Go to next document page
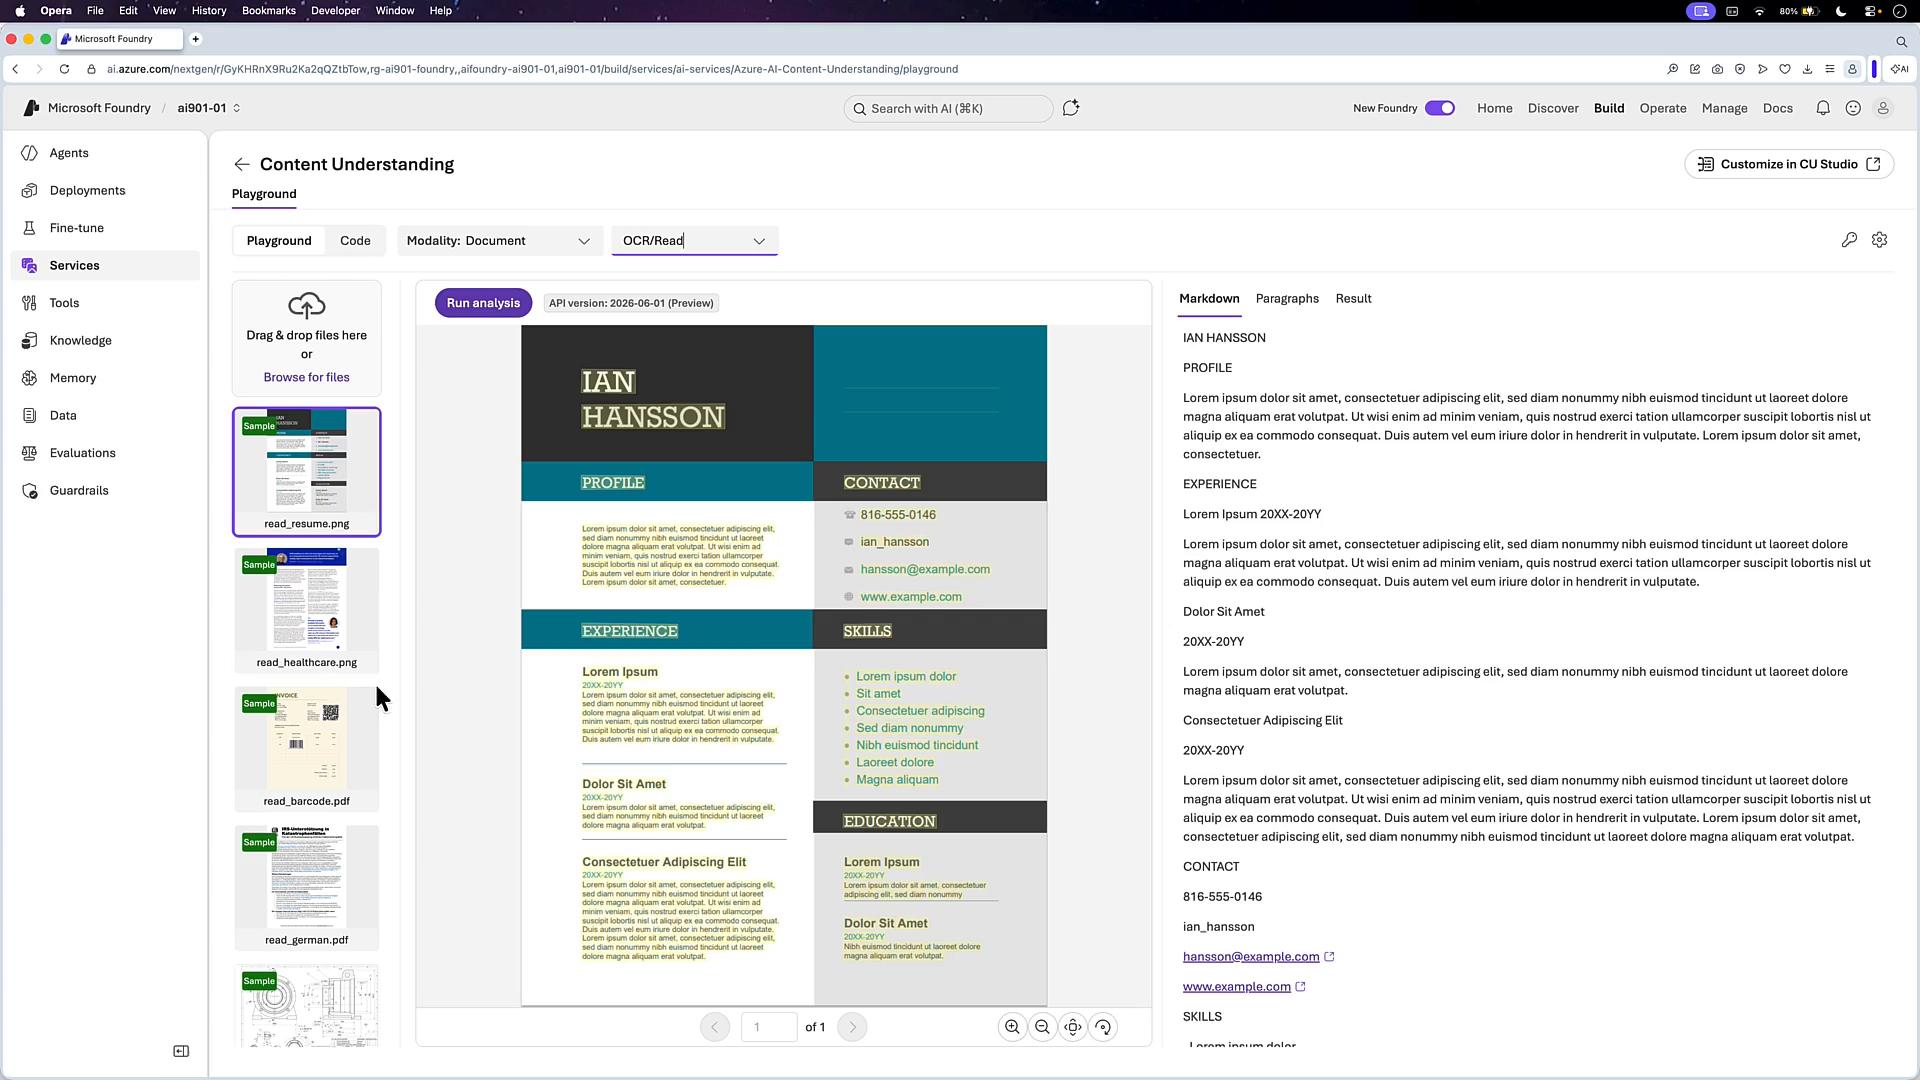This screenshot has width=1920, height=1080. [x=852, y=1027]
